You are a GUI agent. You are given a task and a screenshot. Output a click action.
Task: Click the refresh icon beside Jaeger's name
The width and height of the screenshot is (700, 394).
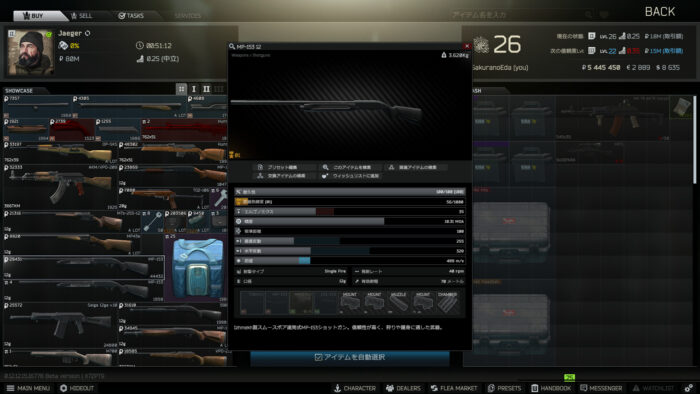click(88, 33)
